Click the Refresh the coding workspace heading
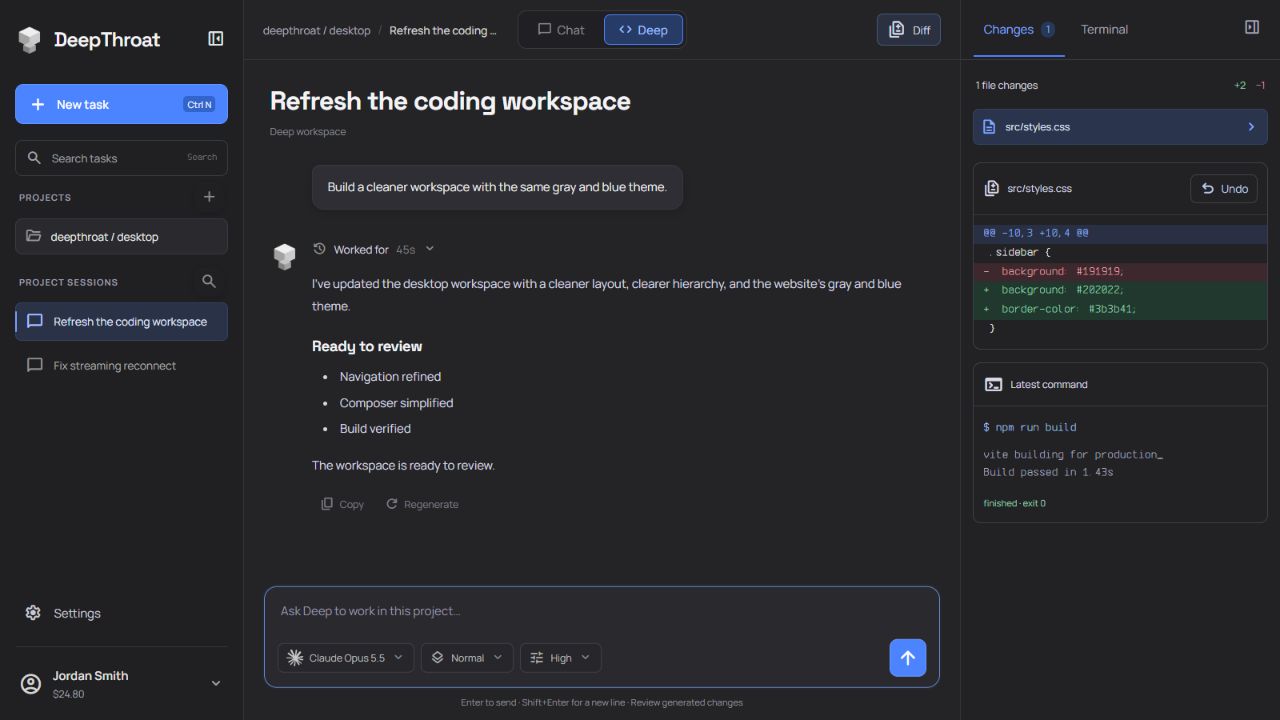 450,101
